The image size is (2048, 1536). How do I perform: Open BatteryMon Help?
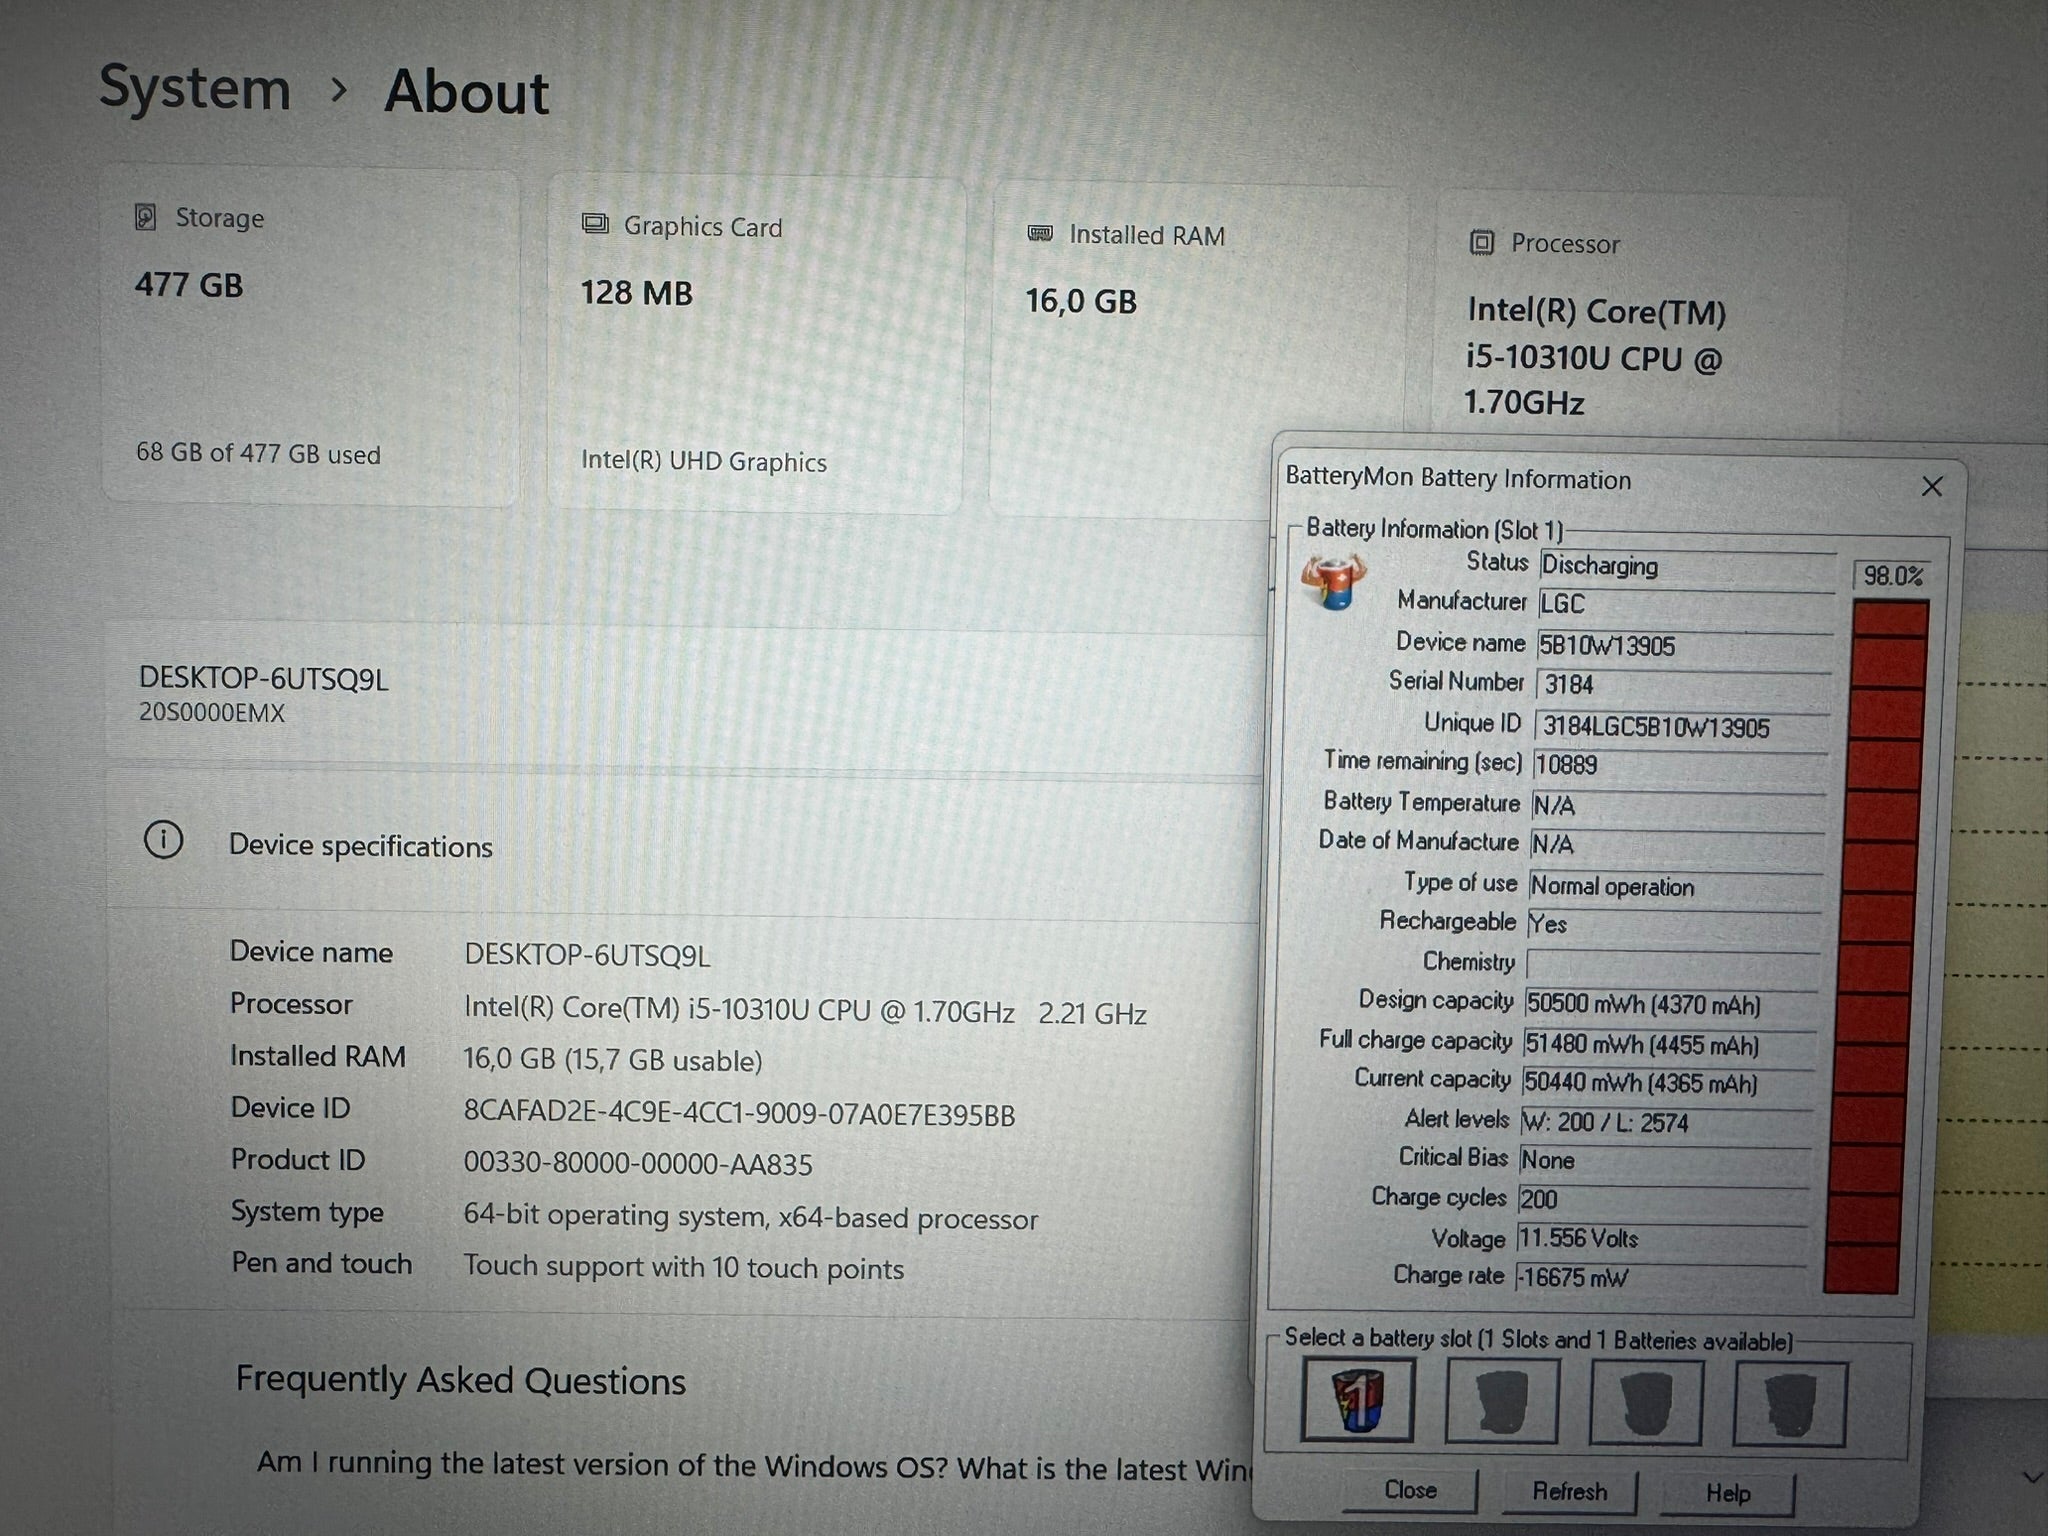(x=1725, y=1492)
